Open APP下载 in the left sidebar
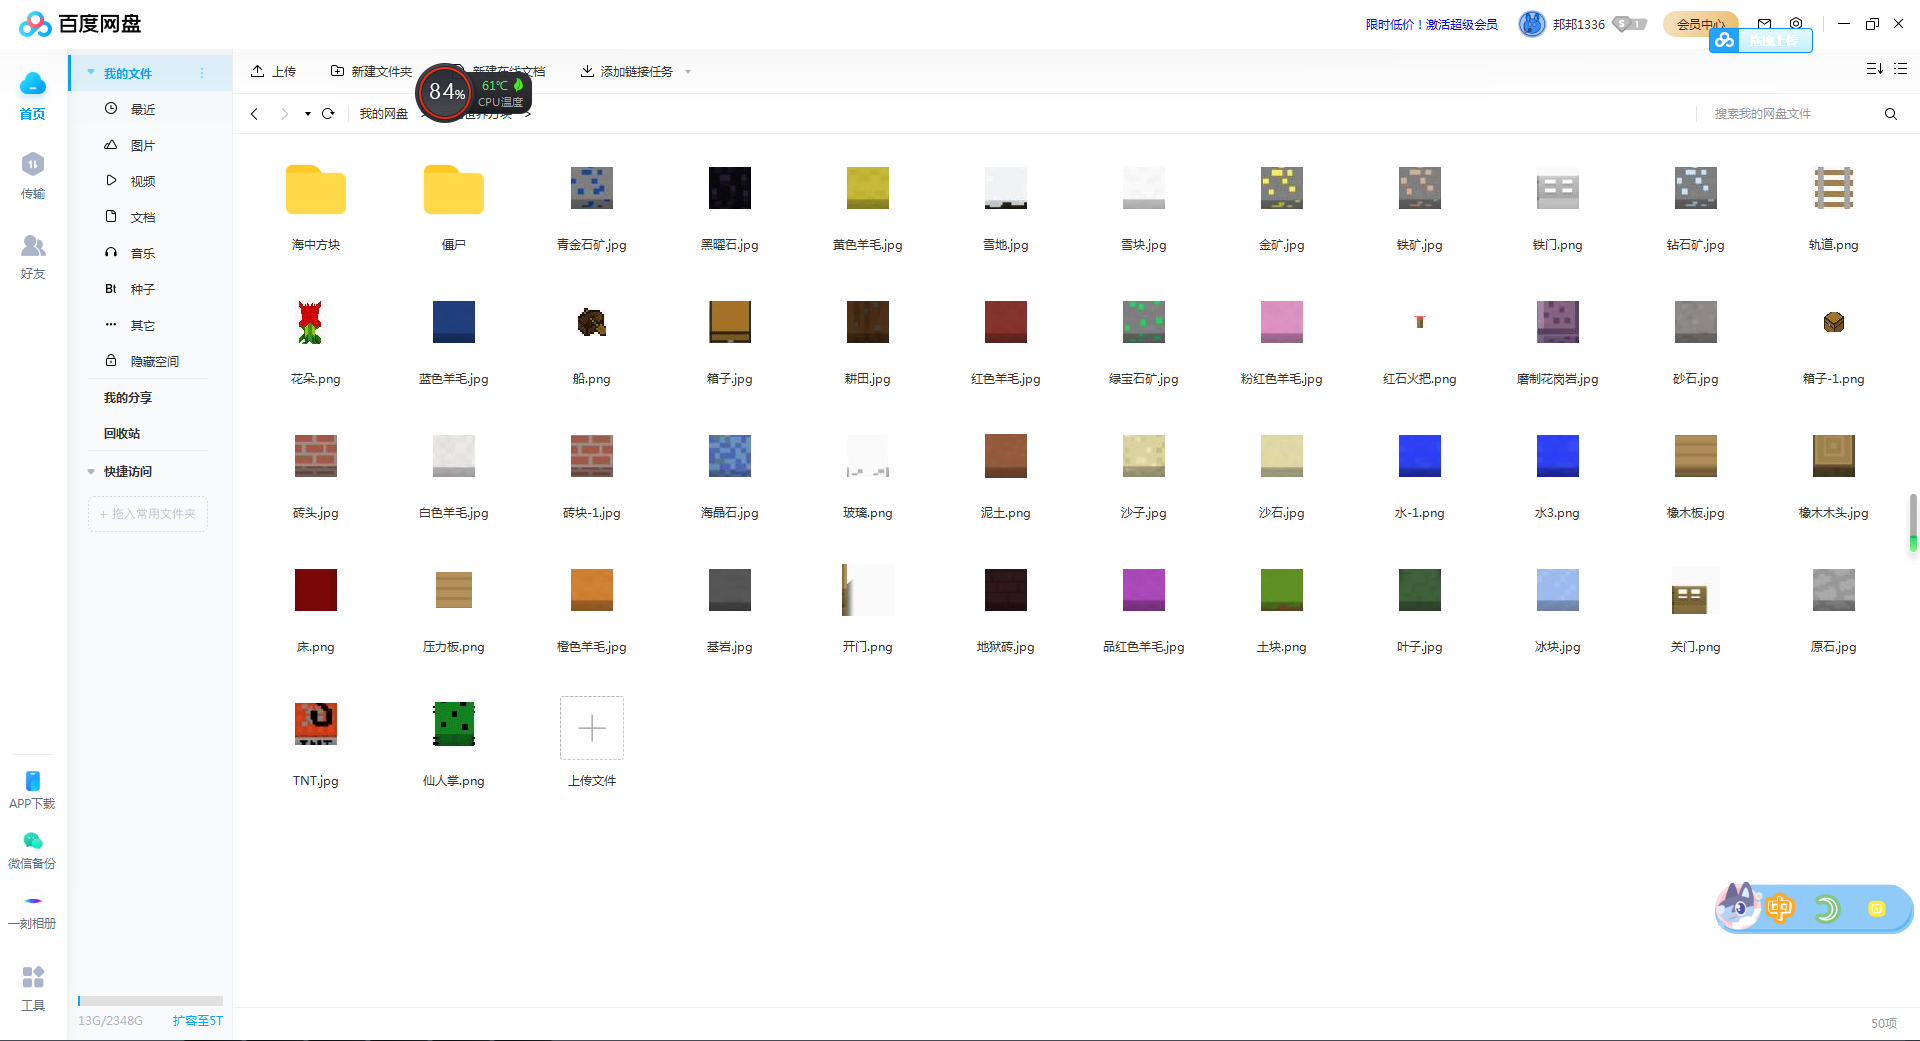Viewport: 1920px width, 1041px height. tap(33, 789)
